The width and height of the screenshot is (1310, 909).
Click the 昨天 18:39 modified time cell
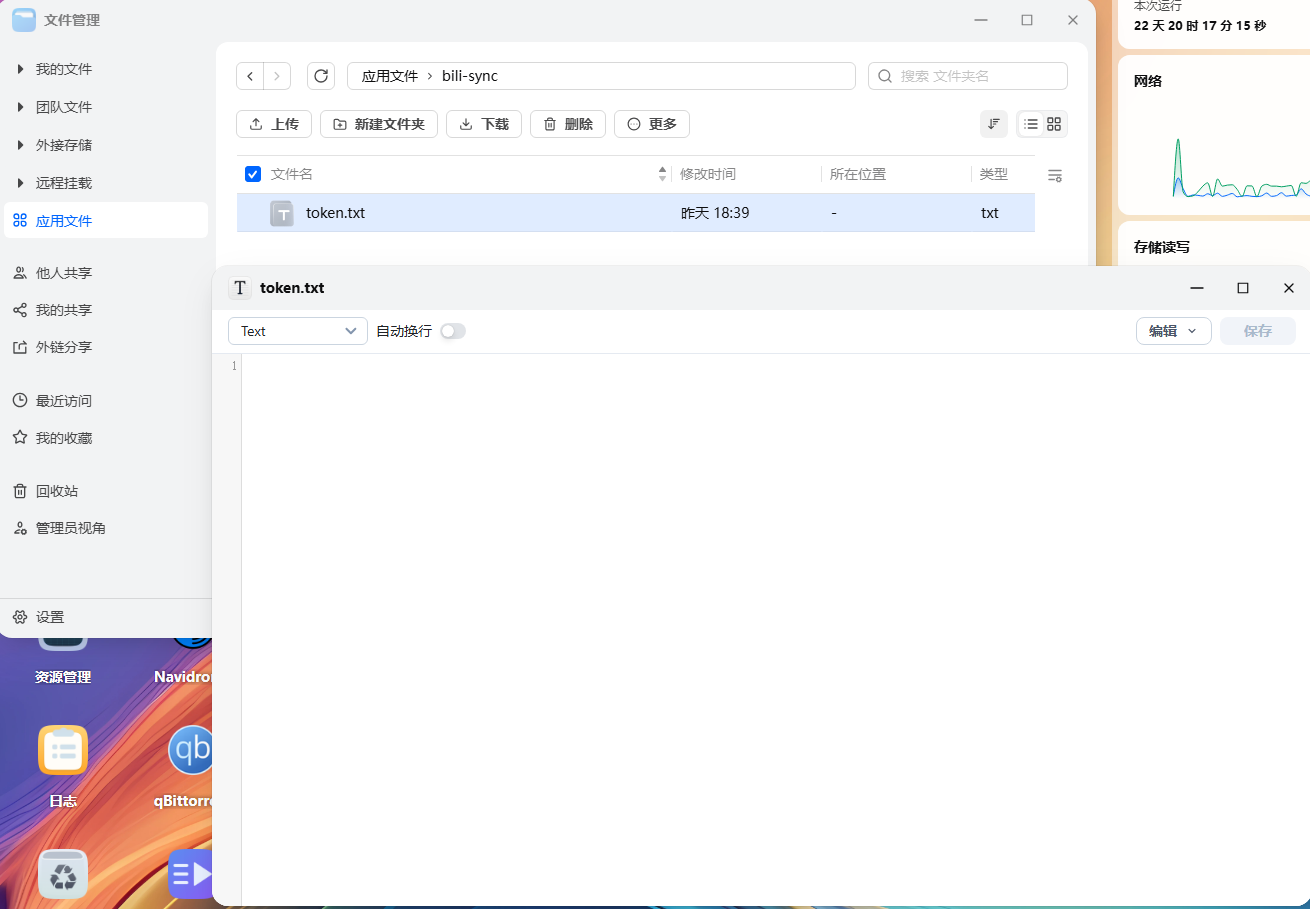[715, 213]
